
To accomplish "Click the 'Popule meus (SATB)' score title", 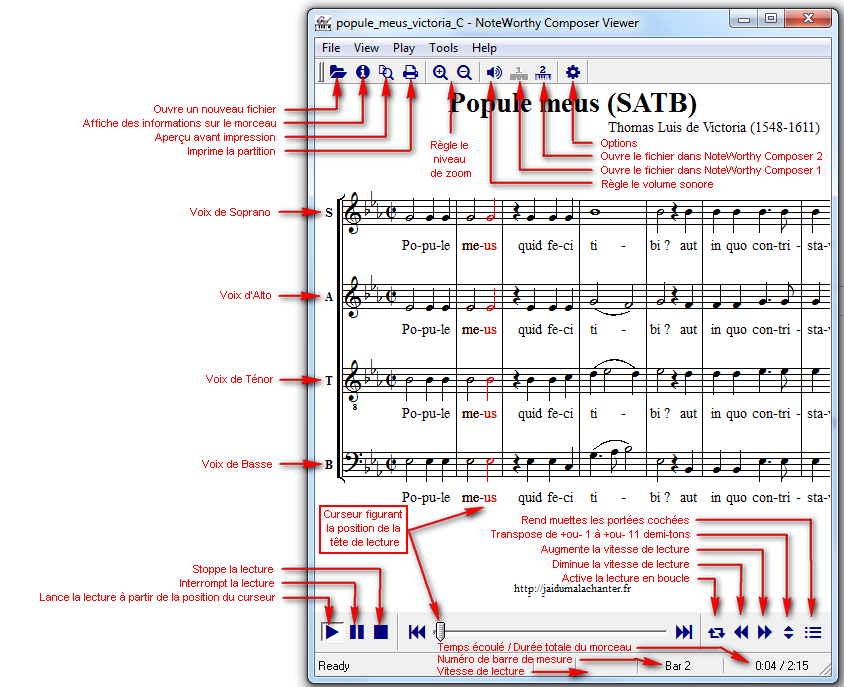I will click(x=573, y=103).
